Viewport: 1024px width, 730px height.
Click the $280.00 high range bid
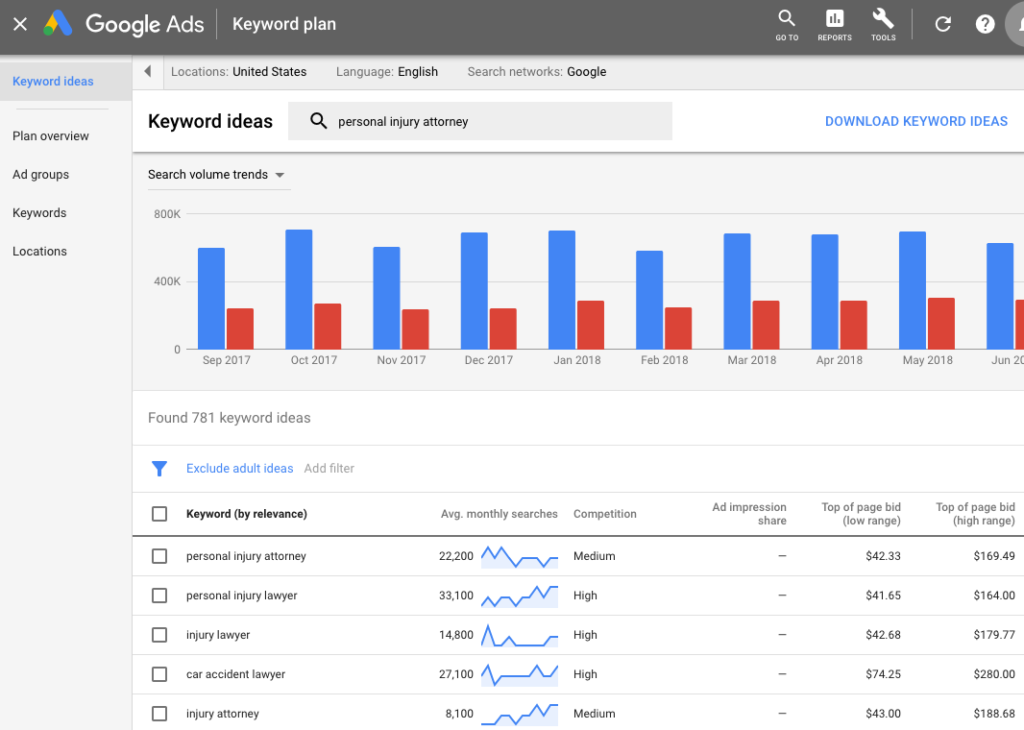(x=994, y=674)
